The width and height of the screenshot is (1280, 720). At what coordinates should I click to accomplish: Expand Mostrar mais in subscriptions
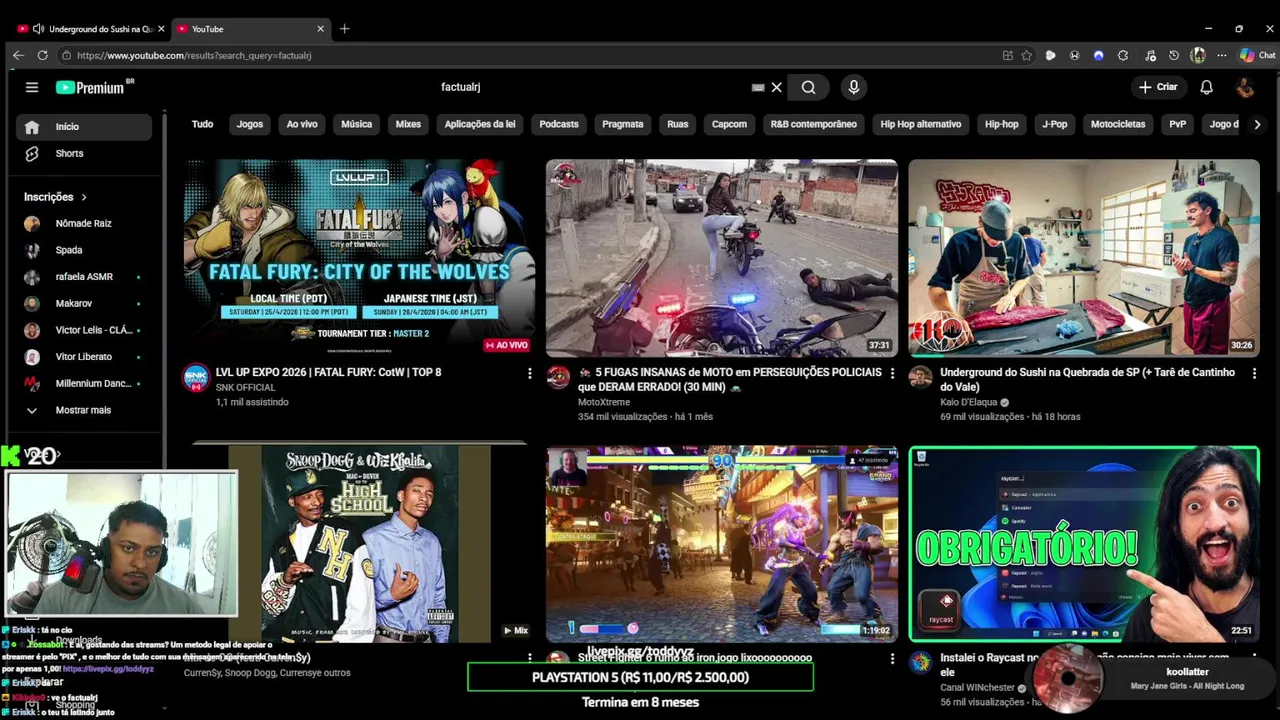click(84, 410)
